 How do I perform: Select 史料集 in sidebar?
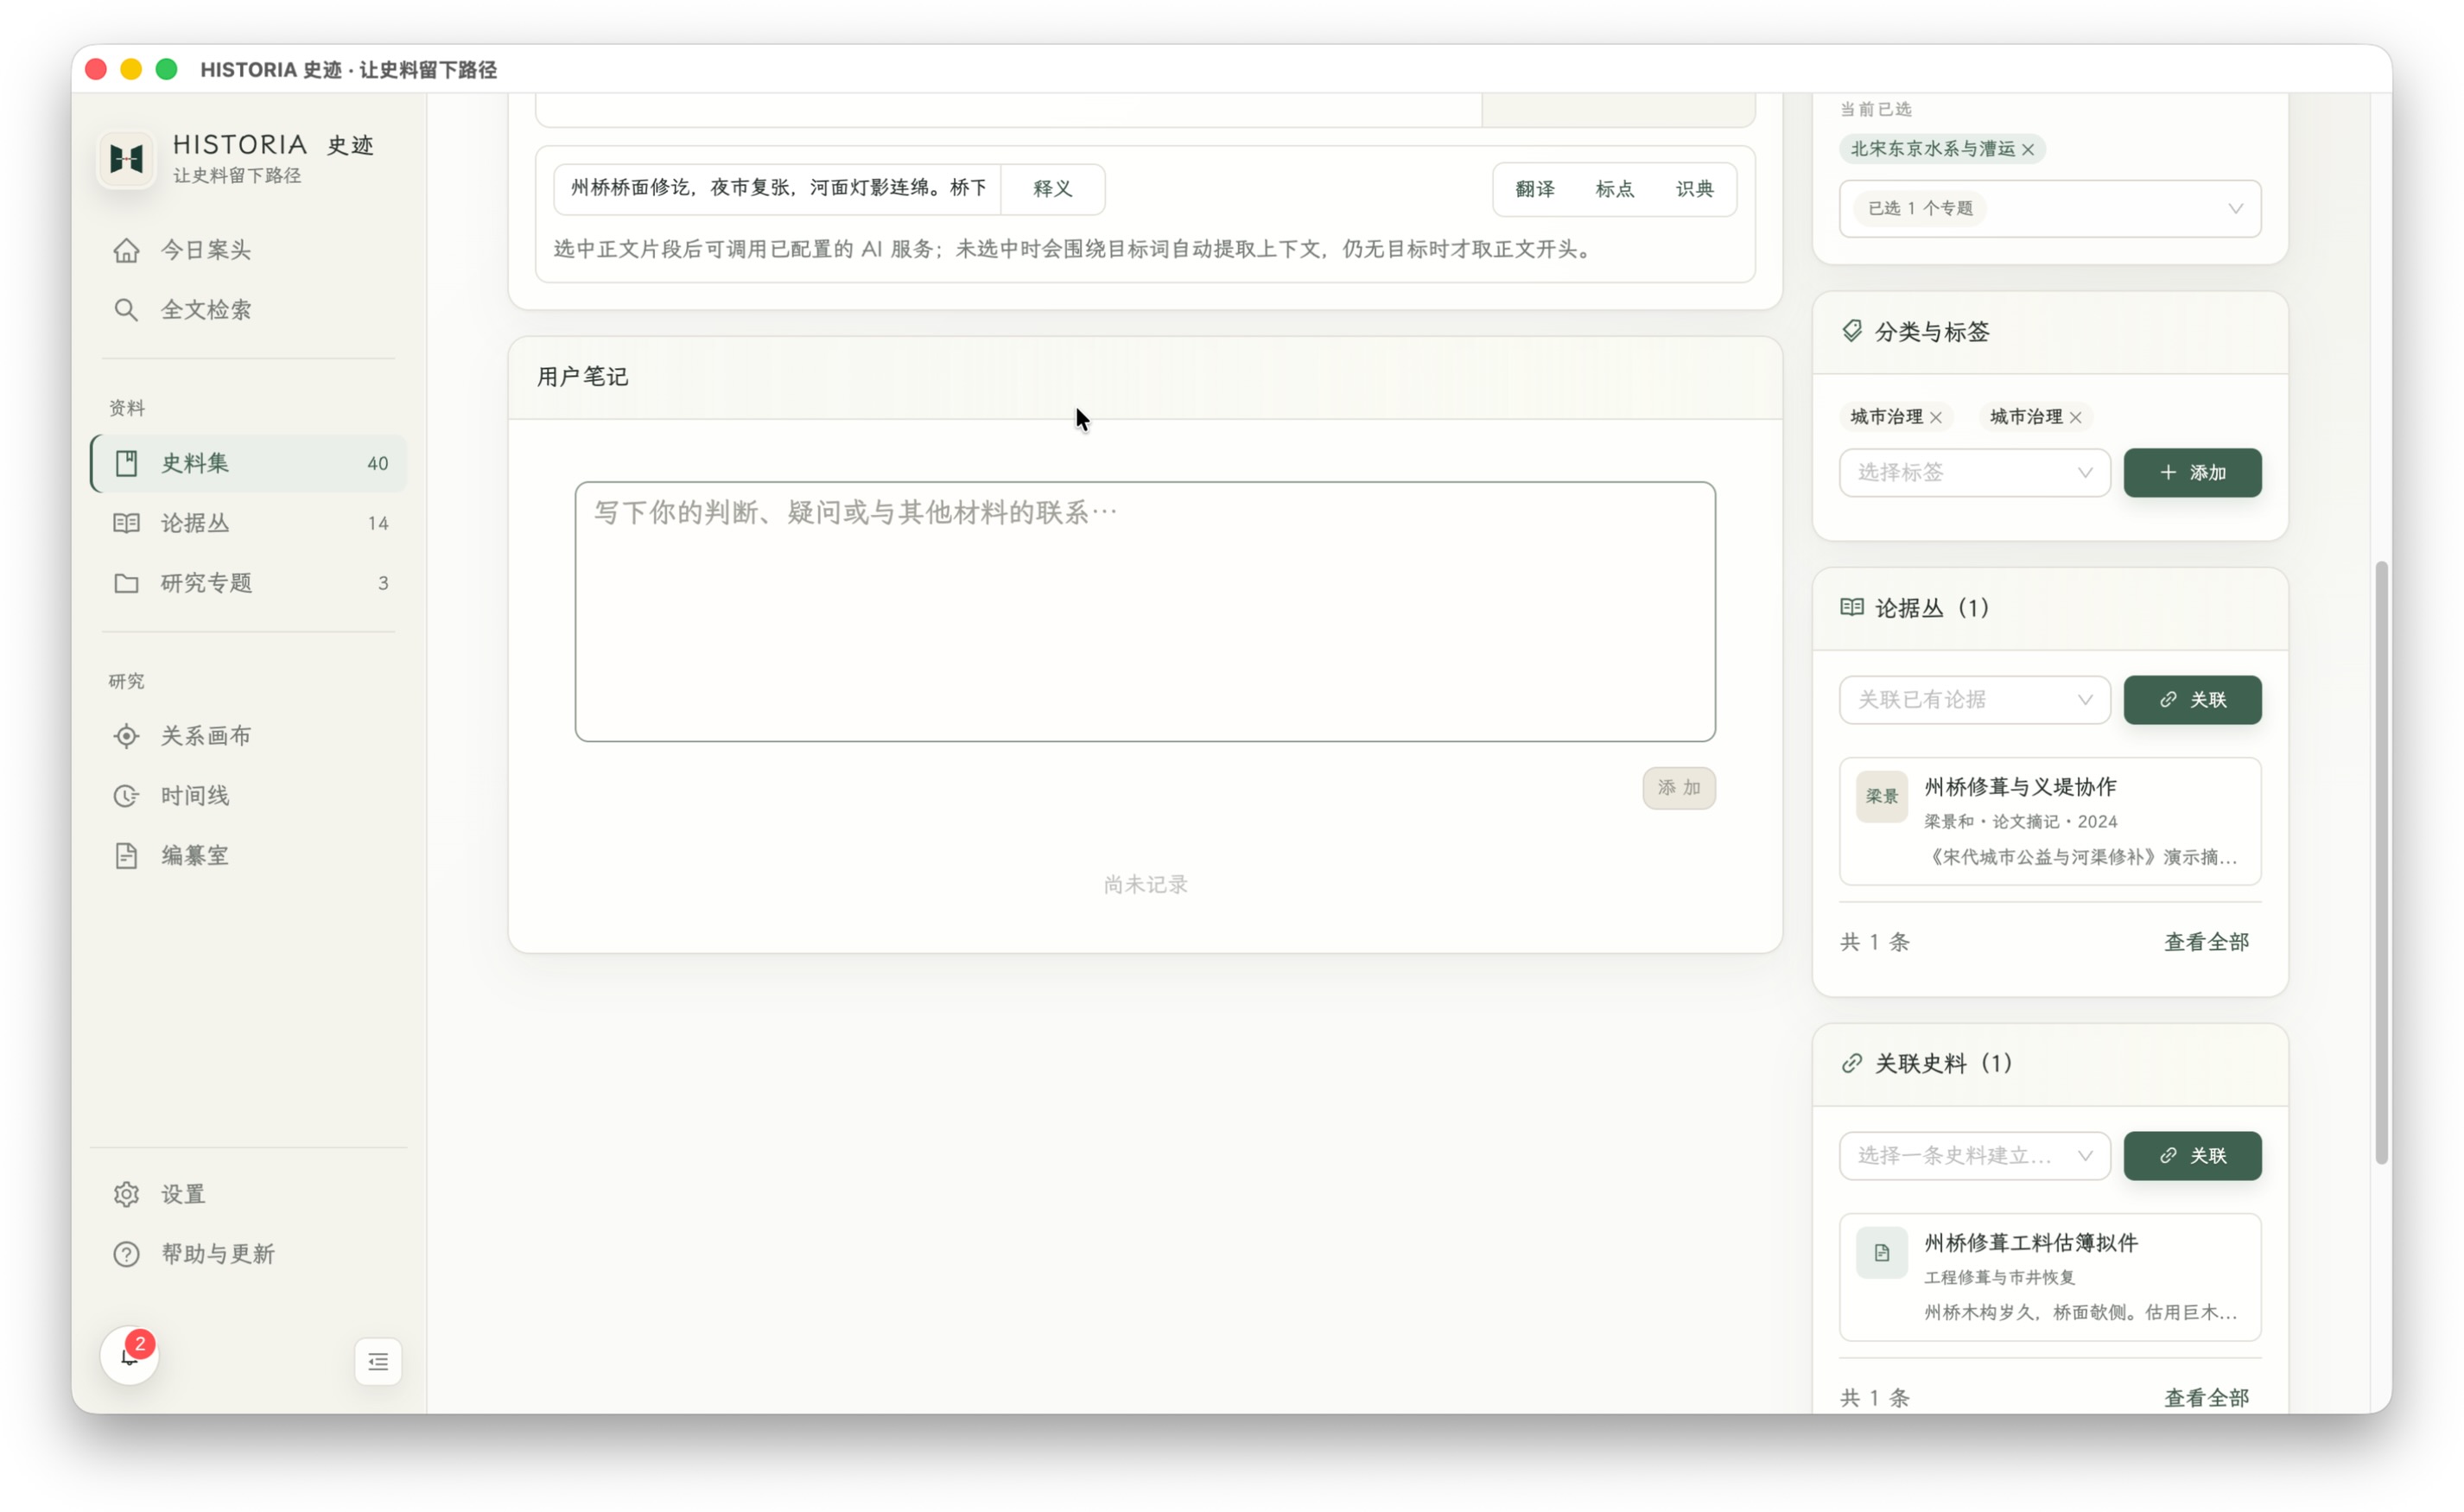coord(248,463)
